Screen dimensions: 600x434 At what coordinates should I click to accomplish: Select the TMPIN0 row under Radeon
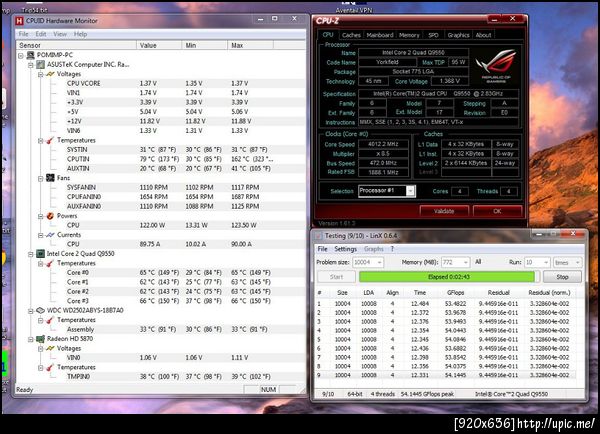pos(161,377)
